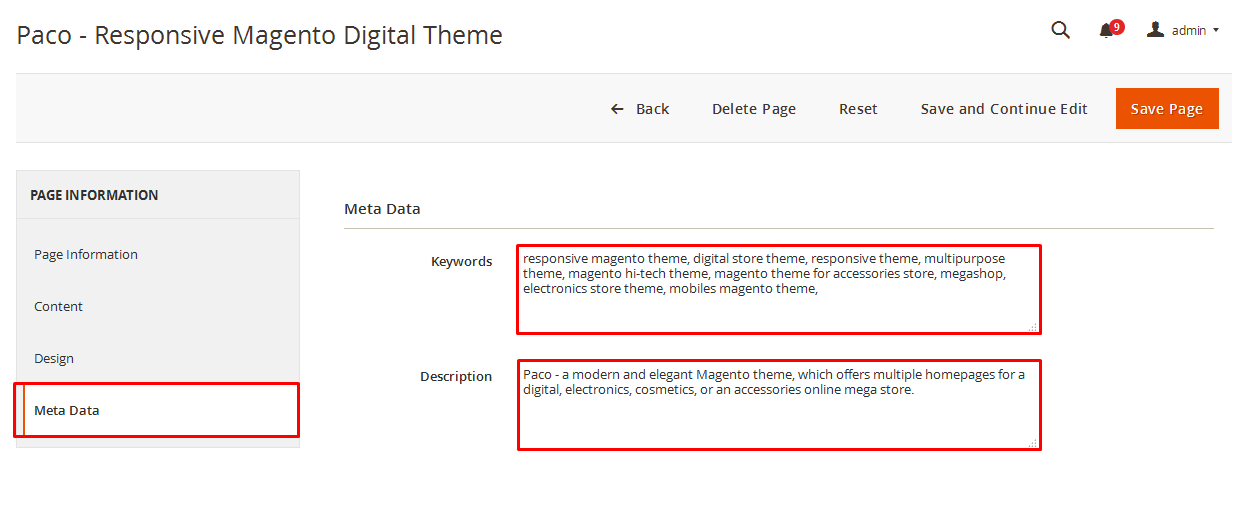
Task: Go back using the Back arrow
Action: click(640, 109)
